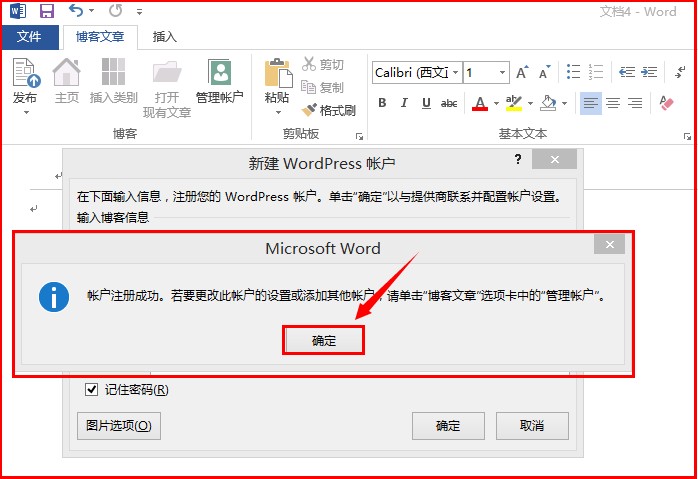Image resolution: width=698 pixels, height=479 pixels.
Task: Expand the 发布 dropdown arrow
Action: coord(26,112)
